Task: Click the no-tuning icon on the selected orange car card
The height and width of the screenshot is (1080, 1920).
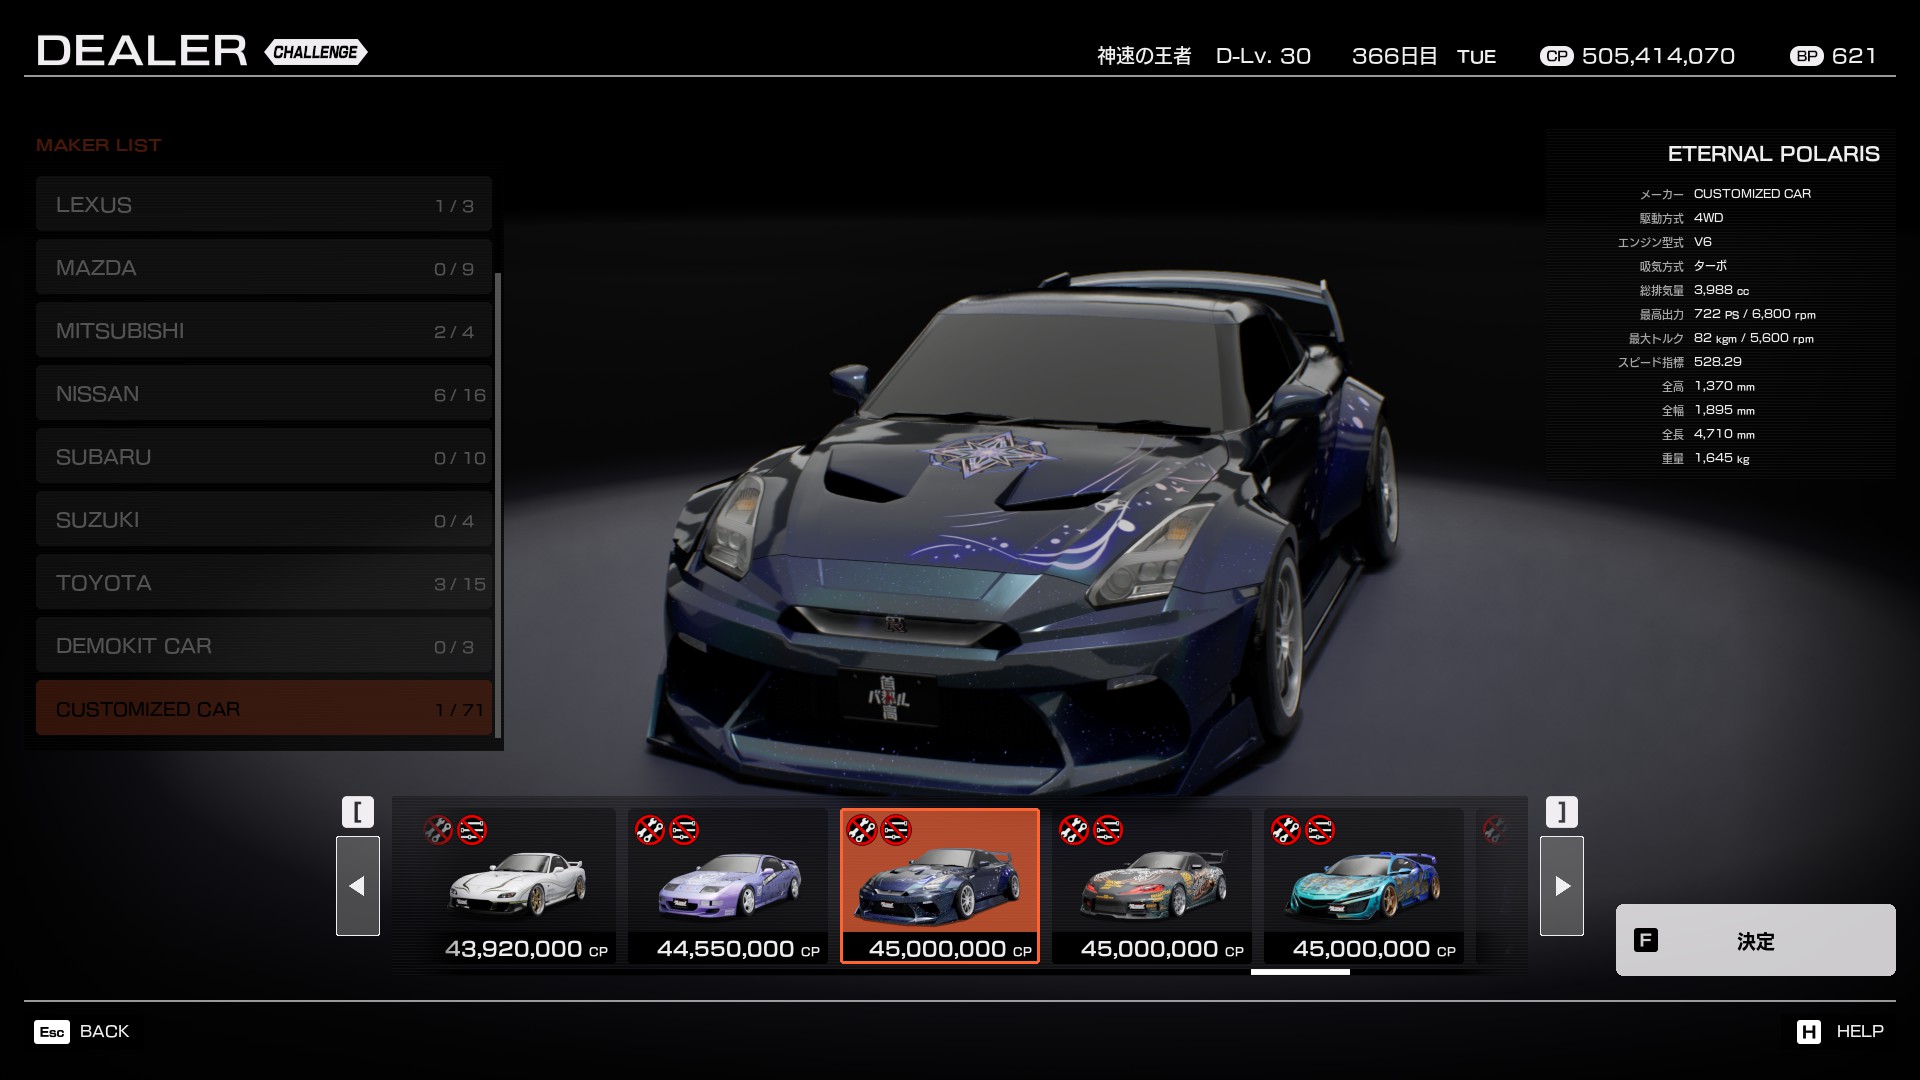Action: pos(862,830)
